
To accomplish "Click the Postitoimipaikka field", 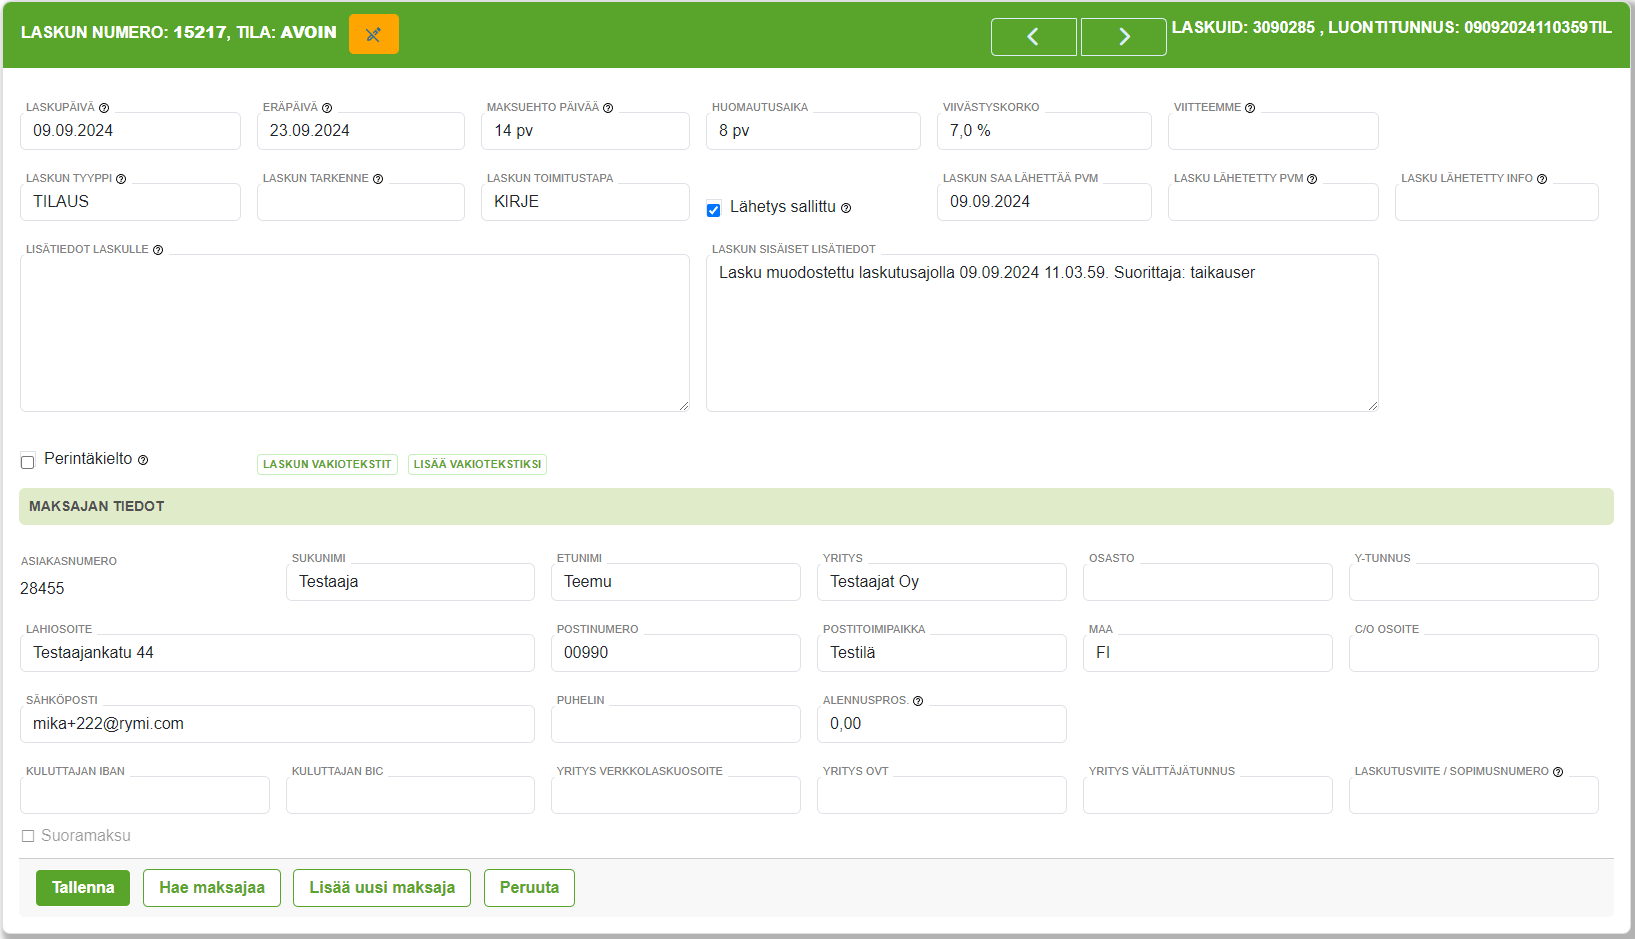I will pyautogui.click(x=942, y=653).
